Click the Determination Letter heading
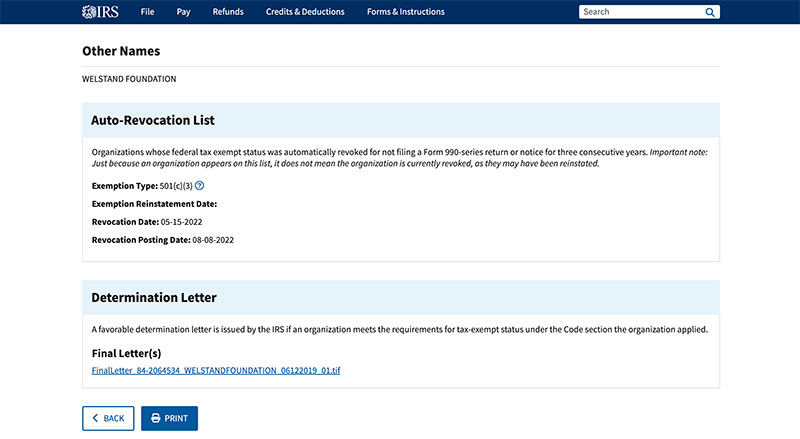The width and height of the screenshot is (800, 439). 154,297
